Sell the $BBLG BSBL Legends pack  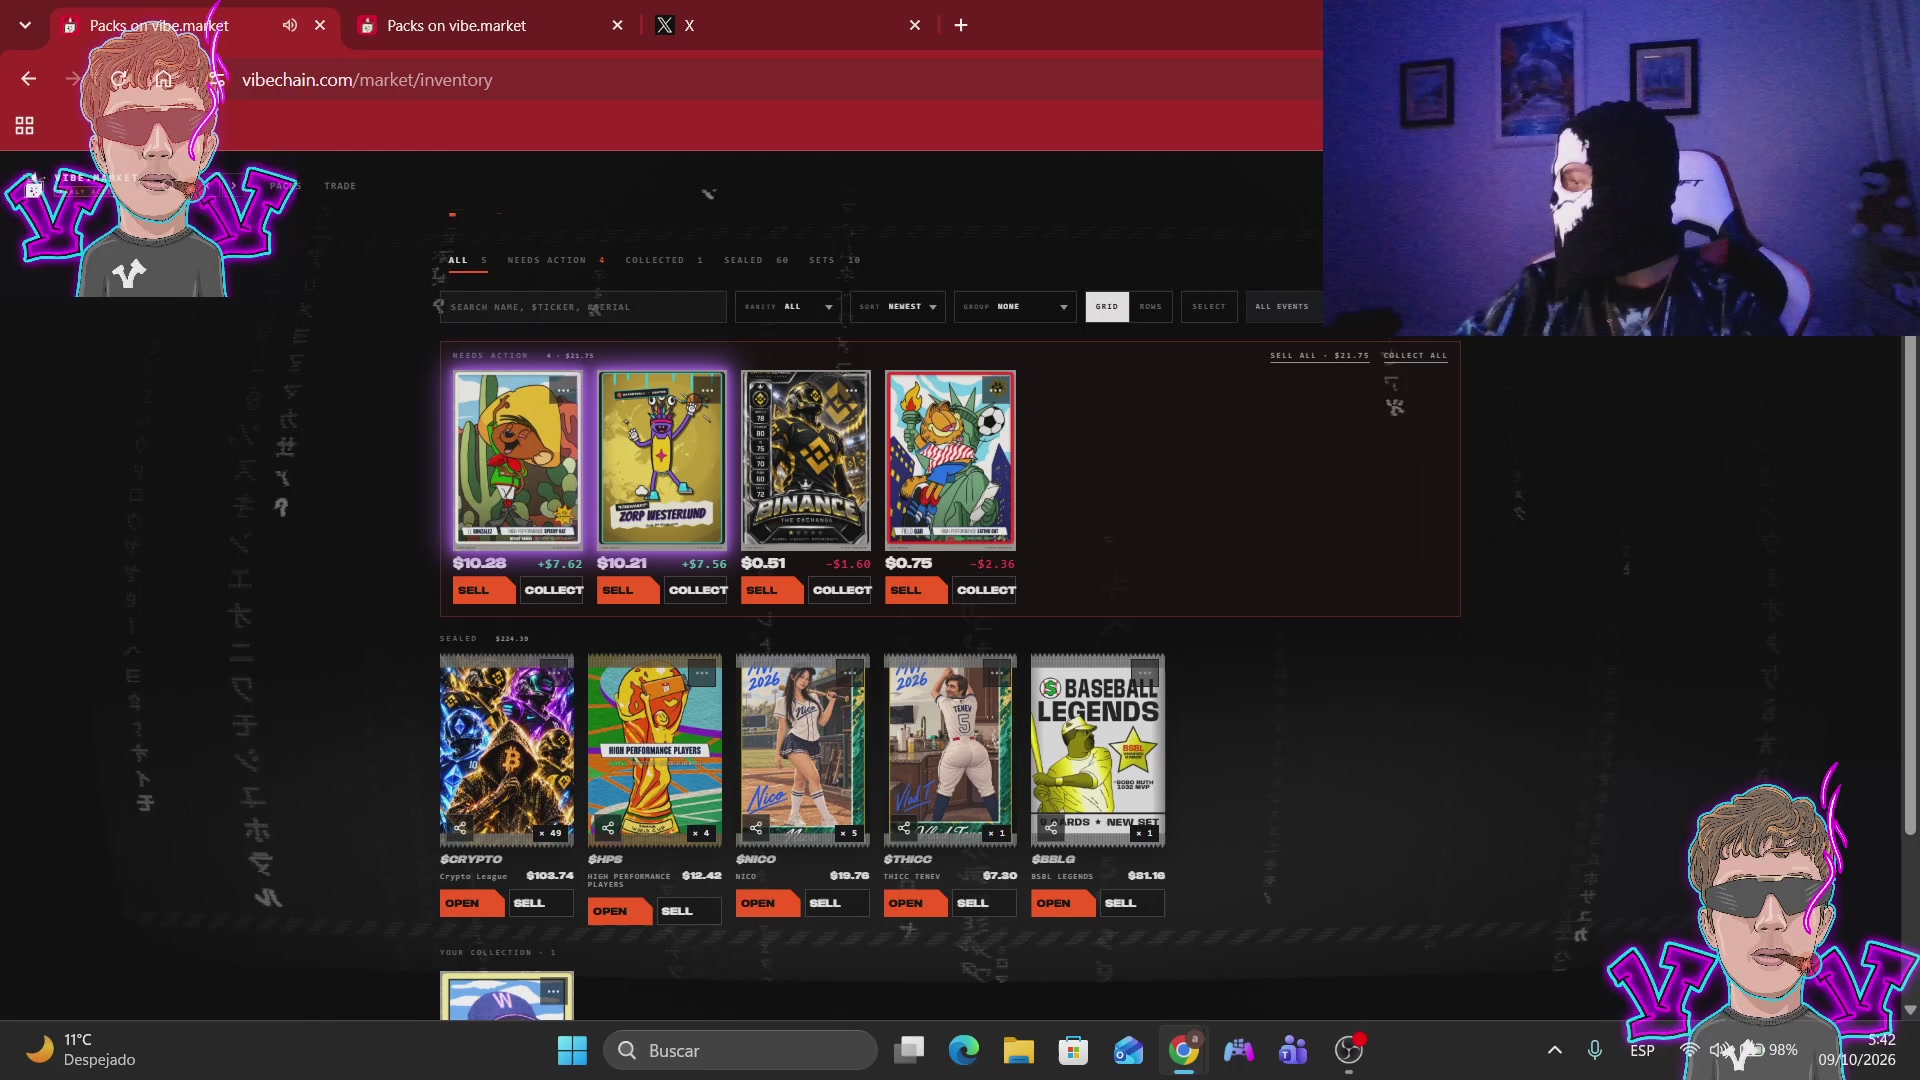(1133, 903)
